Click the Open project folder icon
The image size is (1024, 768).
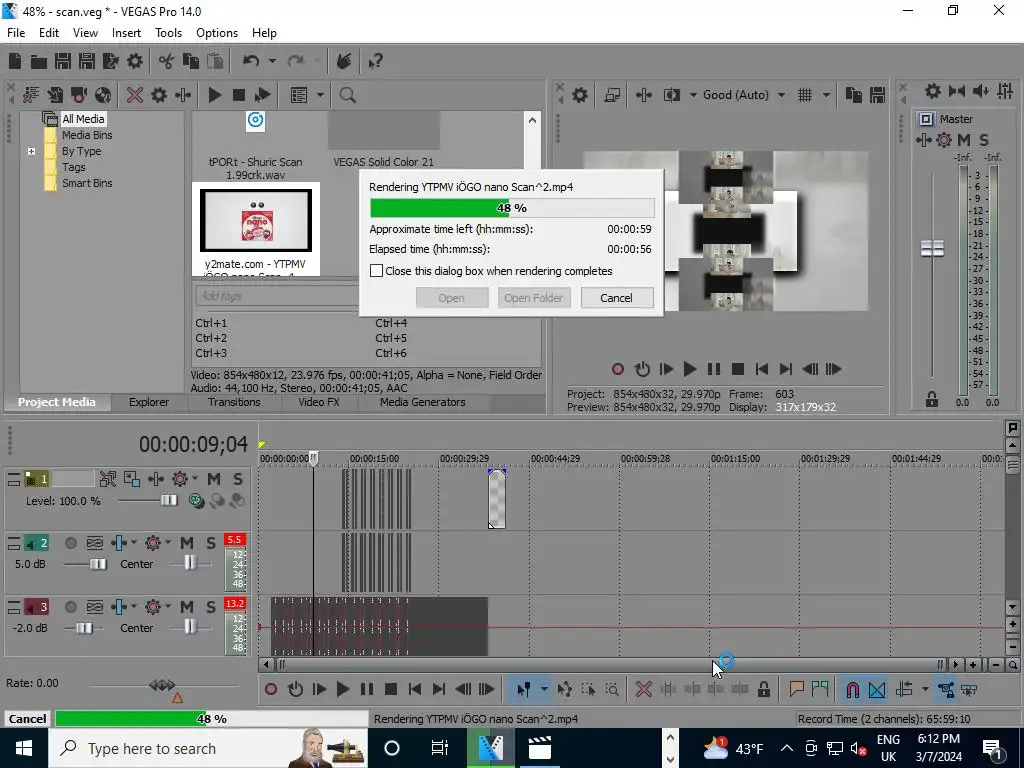39,61
